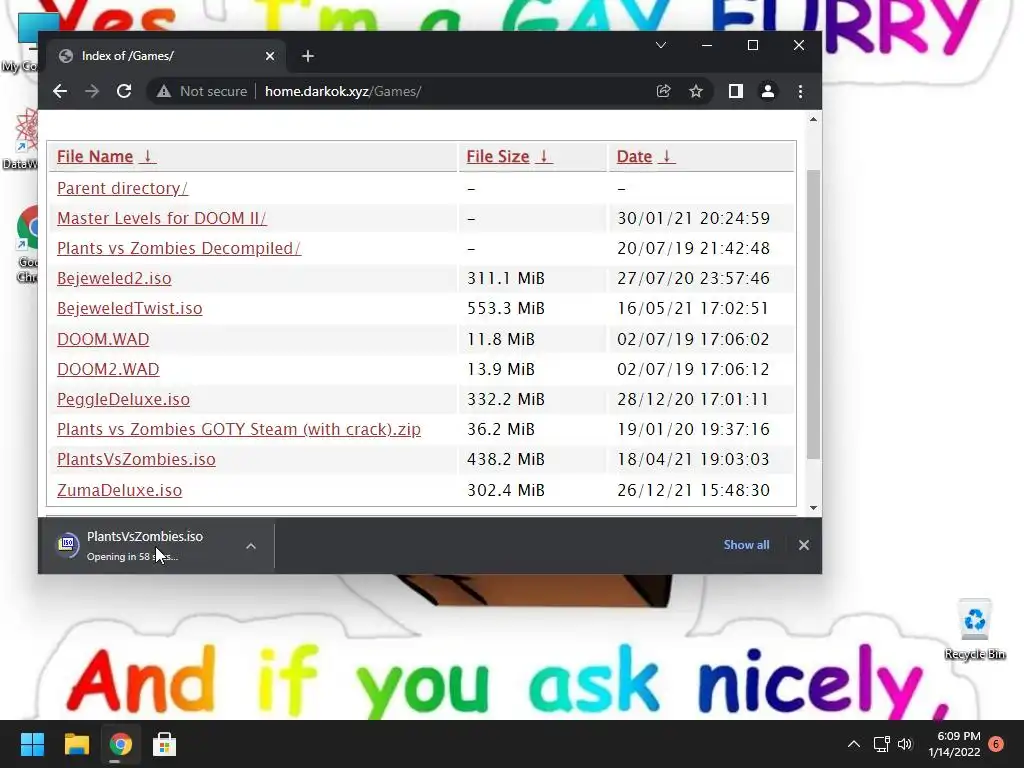Open network status tray icon

(x=882, y=744)
